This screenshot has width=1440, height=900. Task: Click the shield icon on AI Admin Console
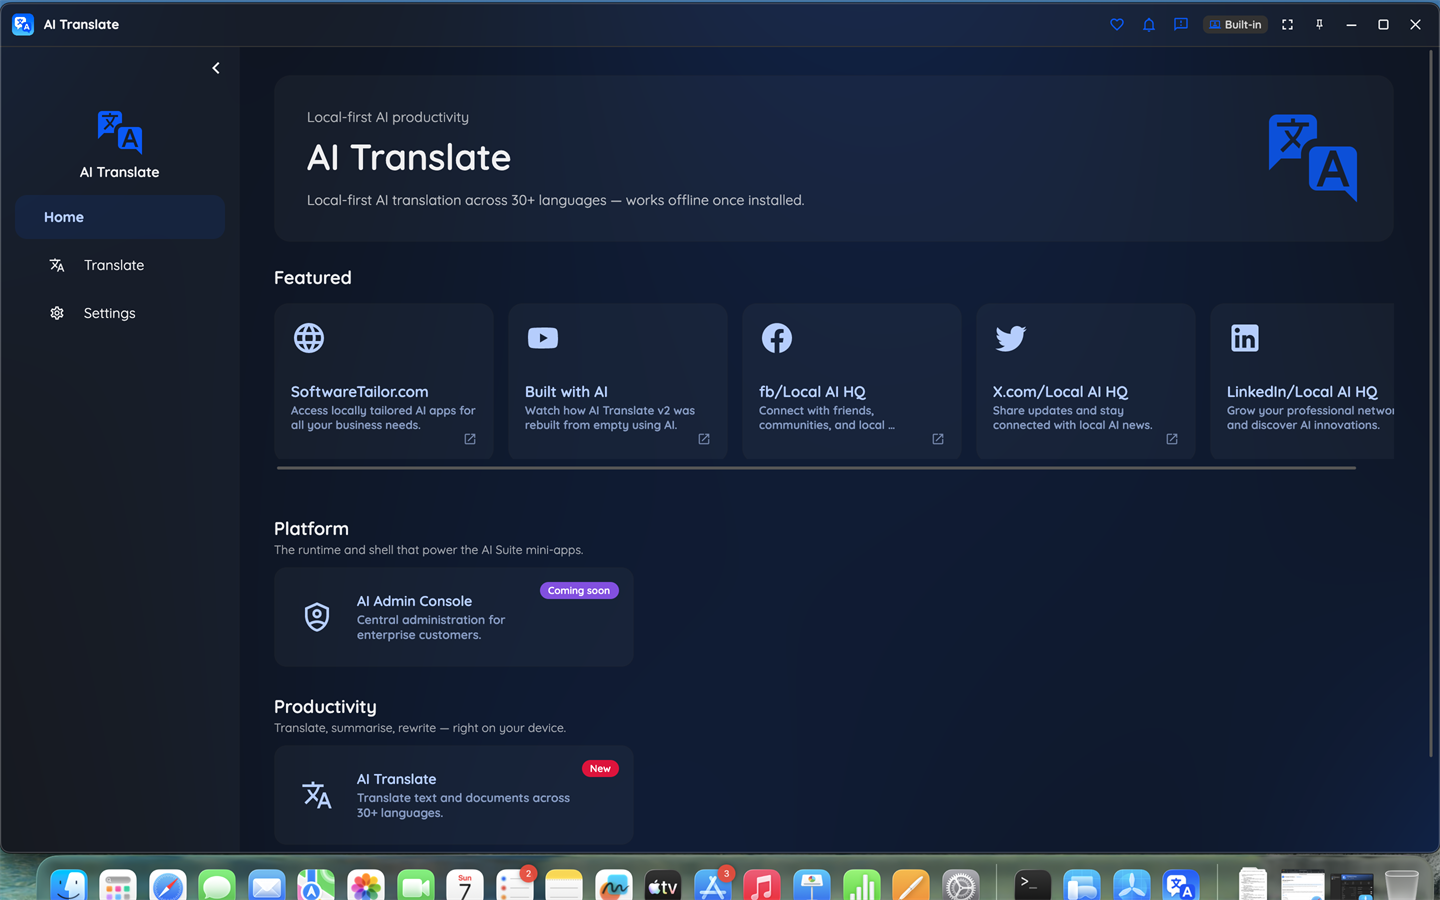(x=317, y=617)
